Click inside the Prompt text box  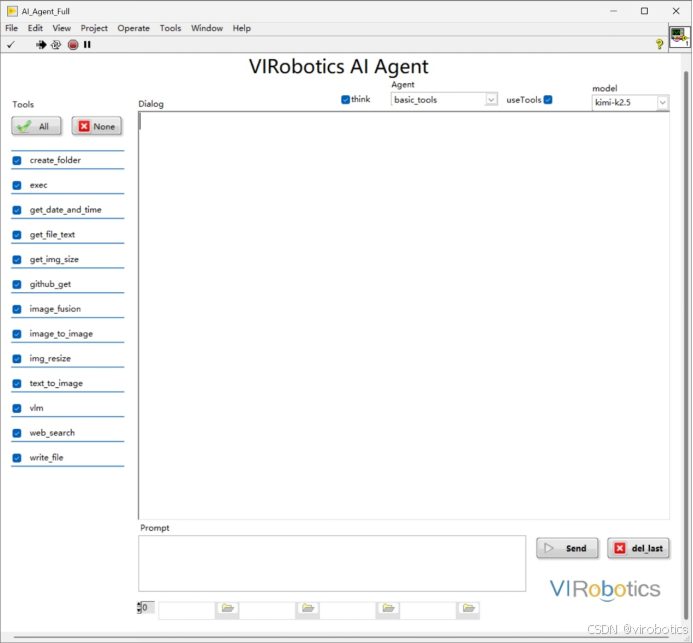coord(332,563)
